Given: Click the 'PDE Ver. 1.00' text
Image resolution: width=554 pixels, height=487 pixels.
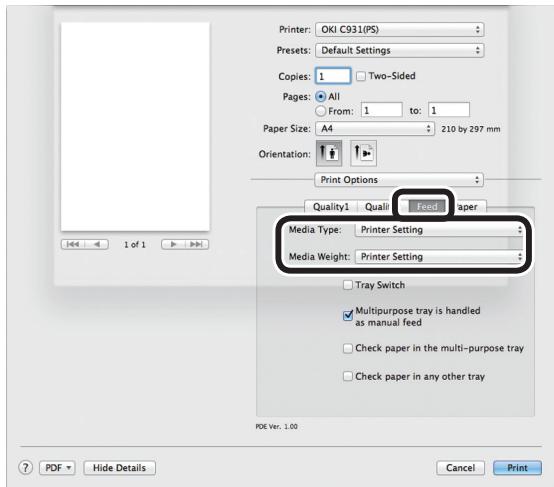Looking at the screenshot, I should pyautogui.click(x=277, y=427).
